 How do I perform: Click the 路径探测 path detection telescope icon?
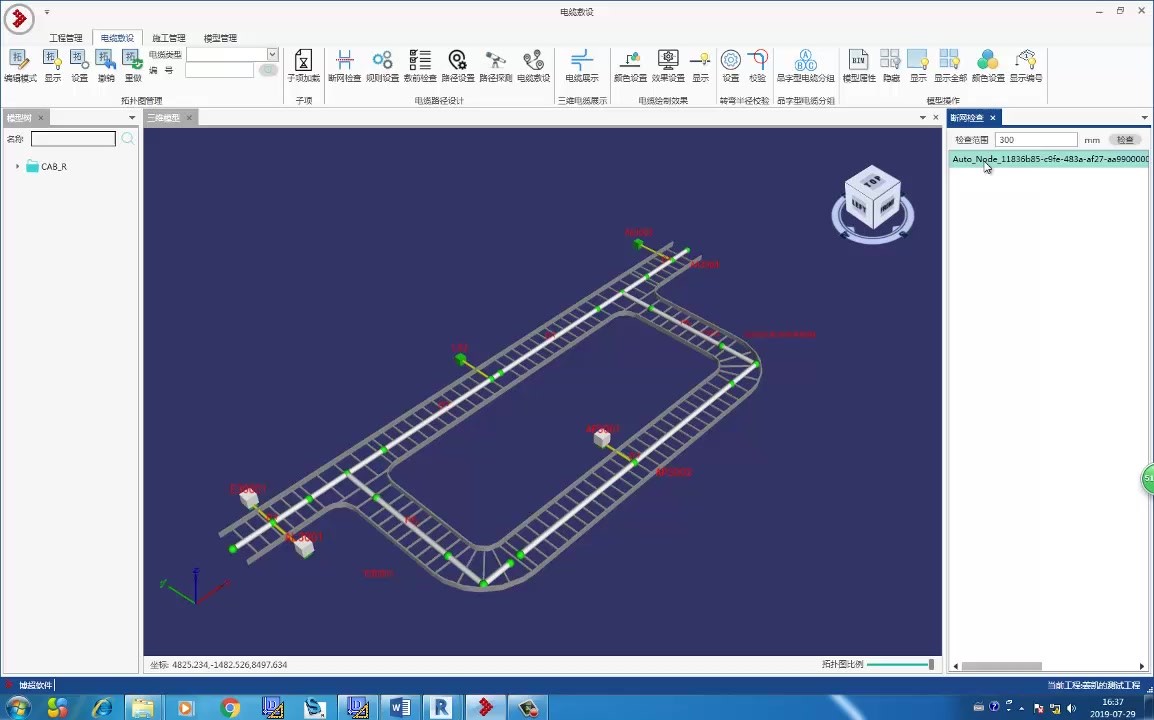tap(495, 66)
